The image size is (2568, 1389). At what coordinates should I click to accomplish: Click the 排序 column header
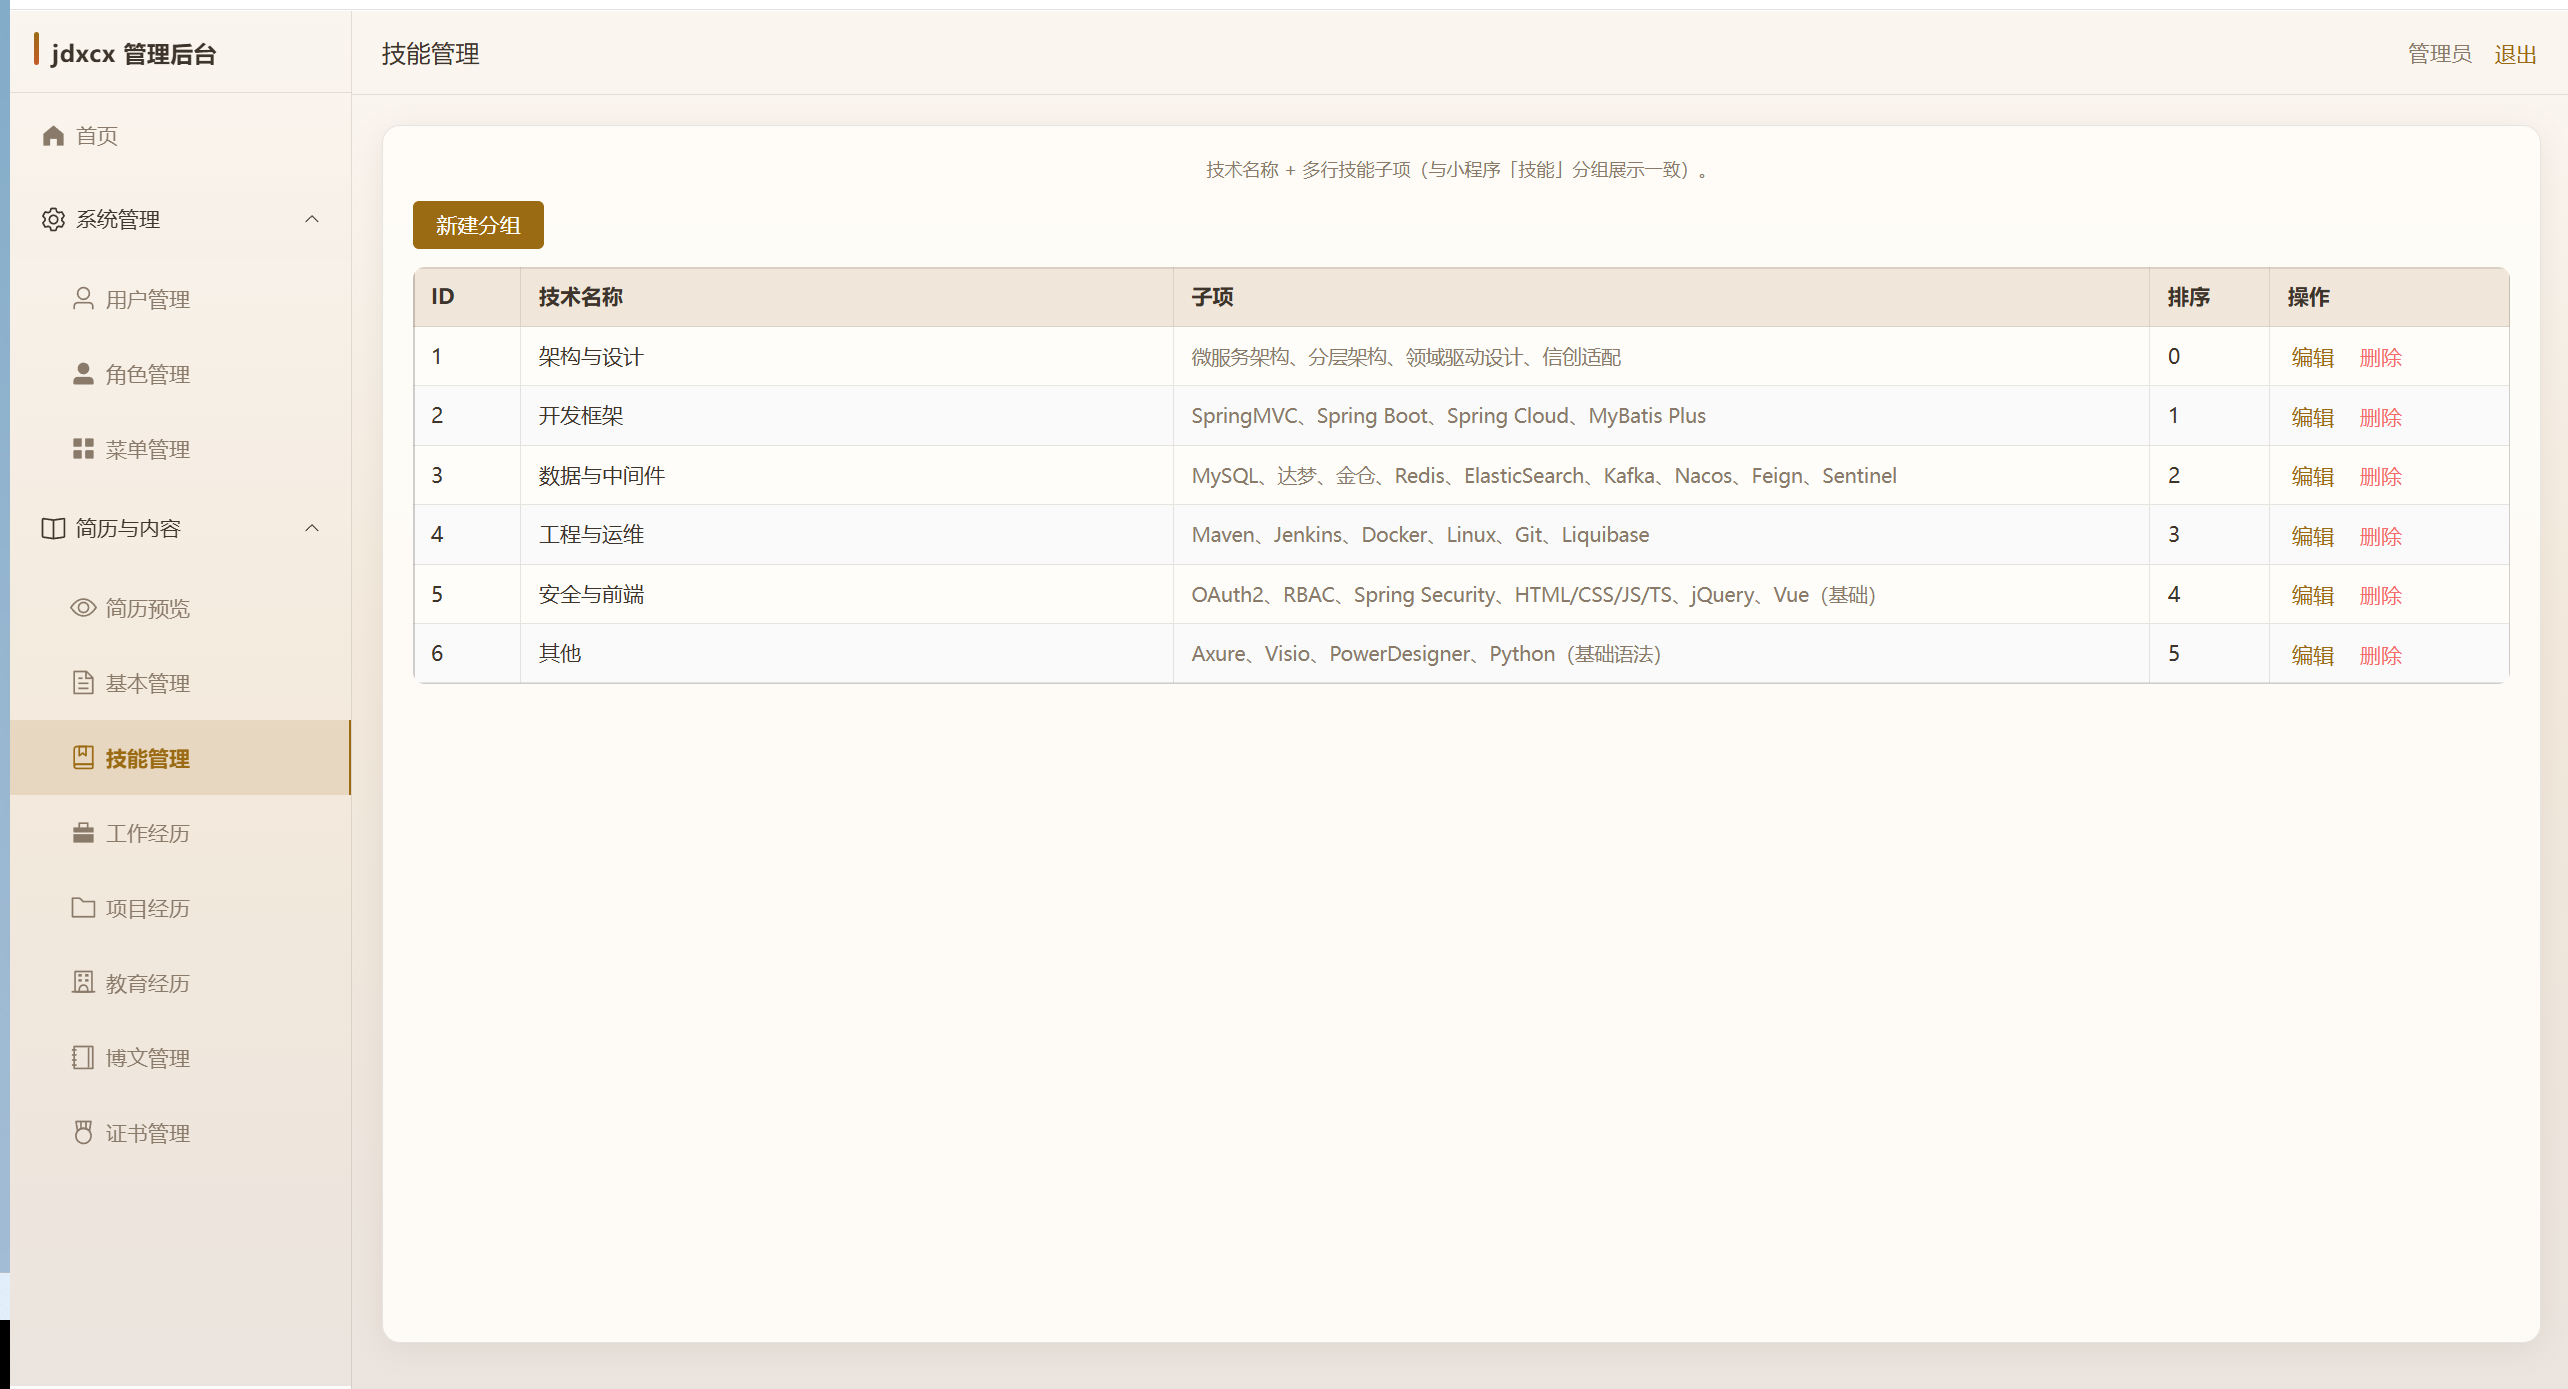2188,298
